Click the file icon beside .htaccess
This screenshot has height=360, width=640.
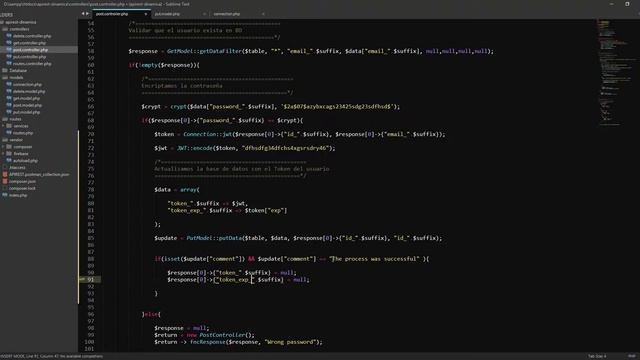pos(5,167)
